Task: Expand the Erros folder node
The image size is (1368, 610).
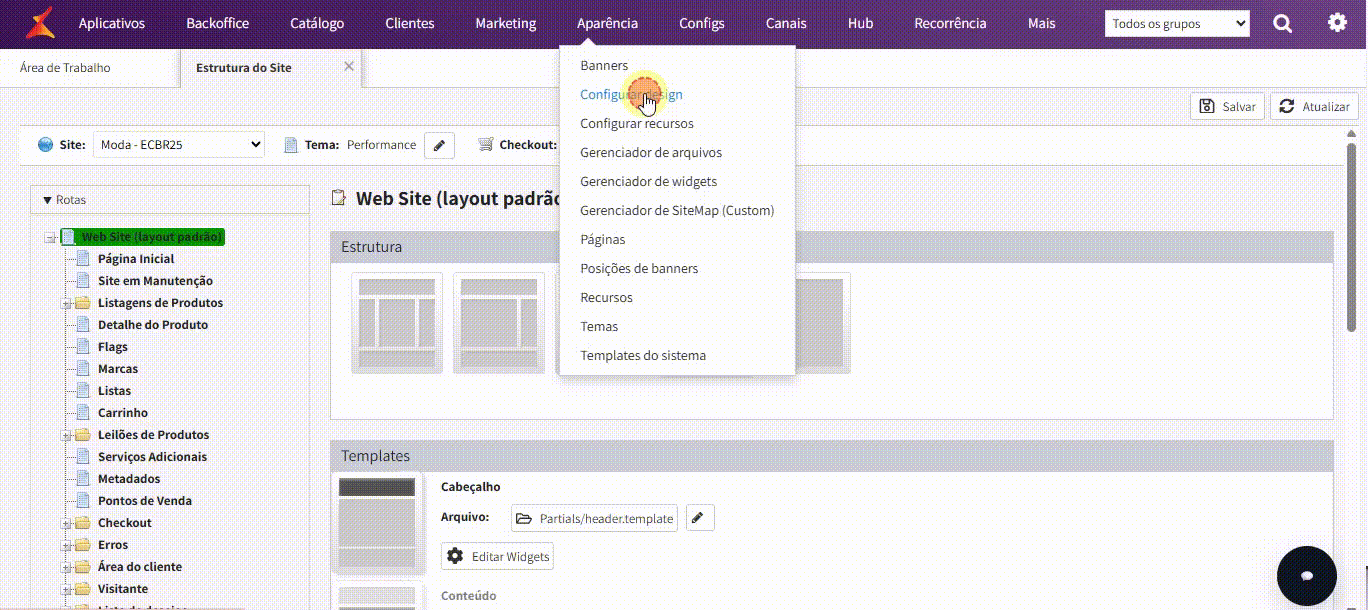Action: coord(66,545)
